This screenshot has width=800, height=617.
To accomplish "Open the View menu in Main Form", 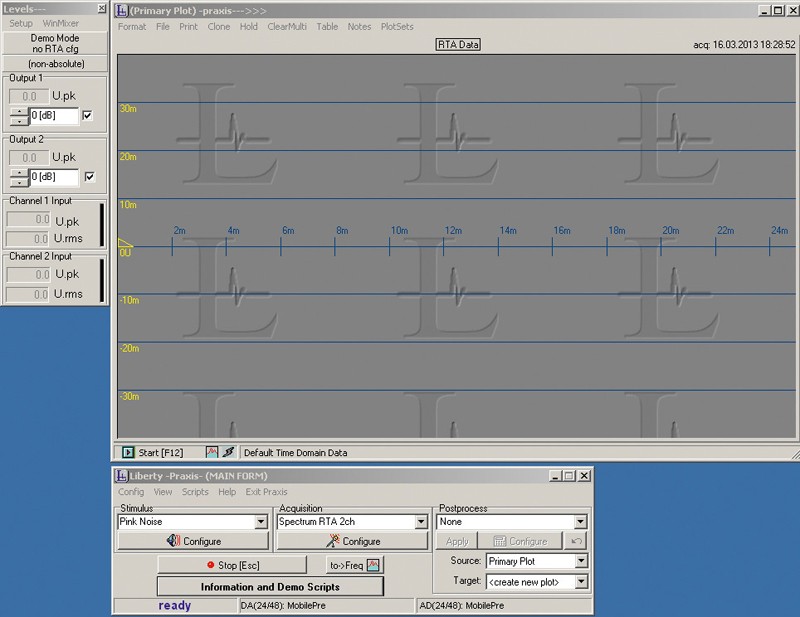I will [163, 492].
